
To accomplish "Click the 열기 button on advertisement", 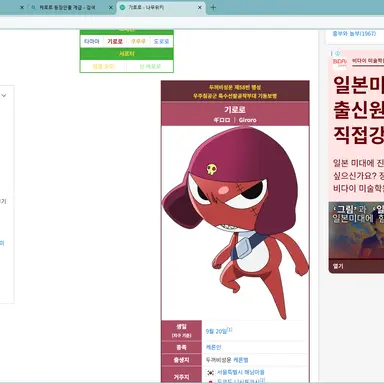I will [x=338, y=266].
